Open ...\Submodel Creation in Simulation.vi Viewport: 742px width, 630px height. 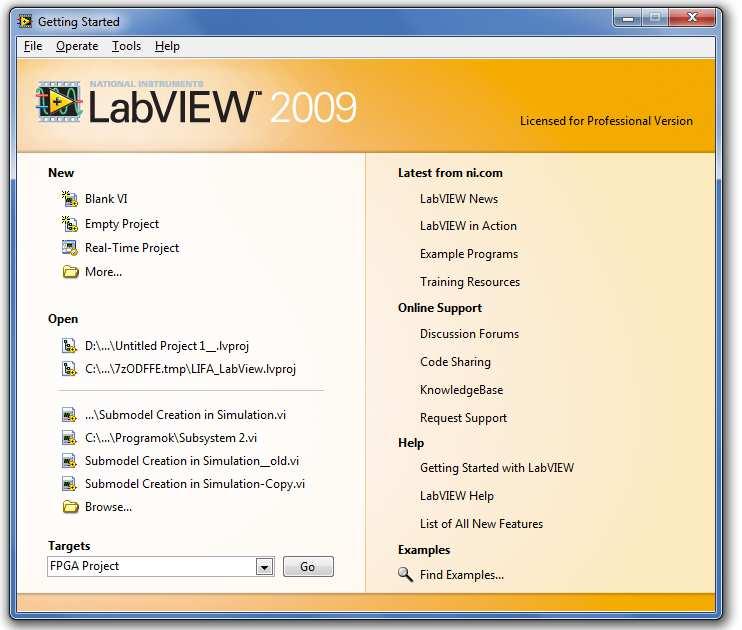[186, 415]
